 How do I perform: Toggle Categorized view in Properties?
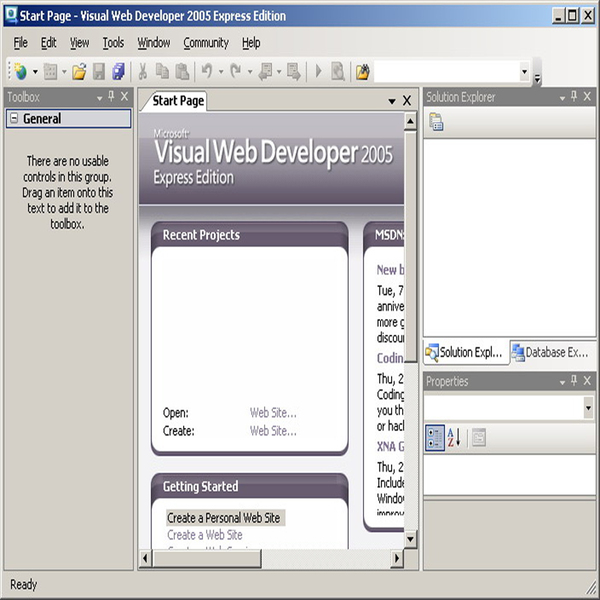(x=435, y=437)
